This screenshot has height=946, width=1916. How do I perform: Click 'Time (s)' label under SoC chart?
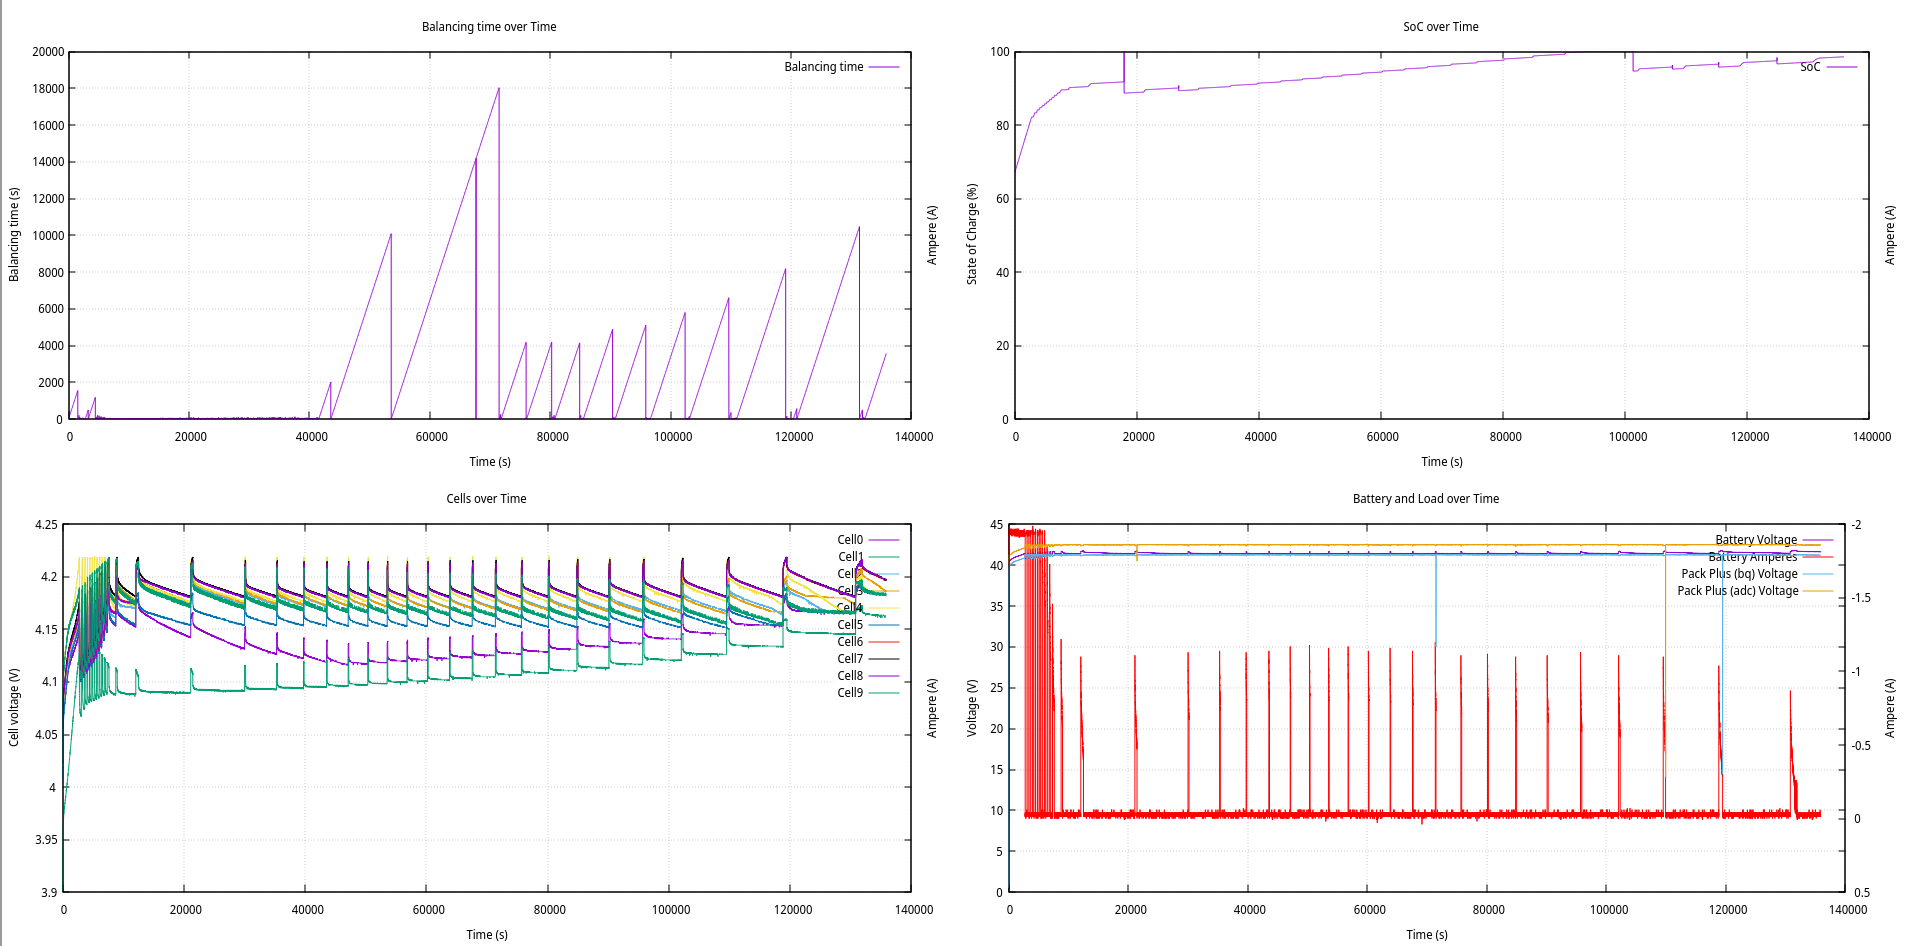[x=1442, y=462]
